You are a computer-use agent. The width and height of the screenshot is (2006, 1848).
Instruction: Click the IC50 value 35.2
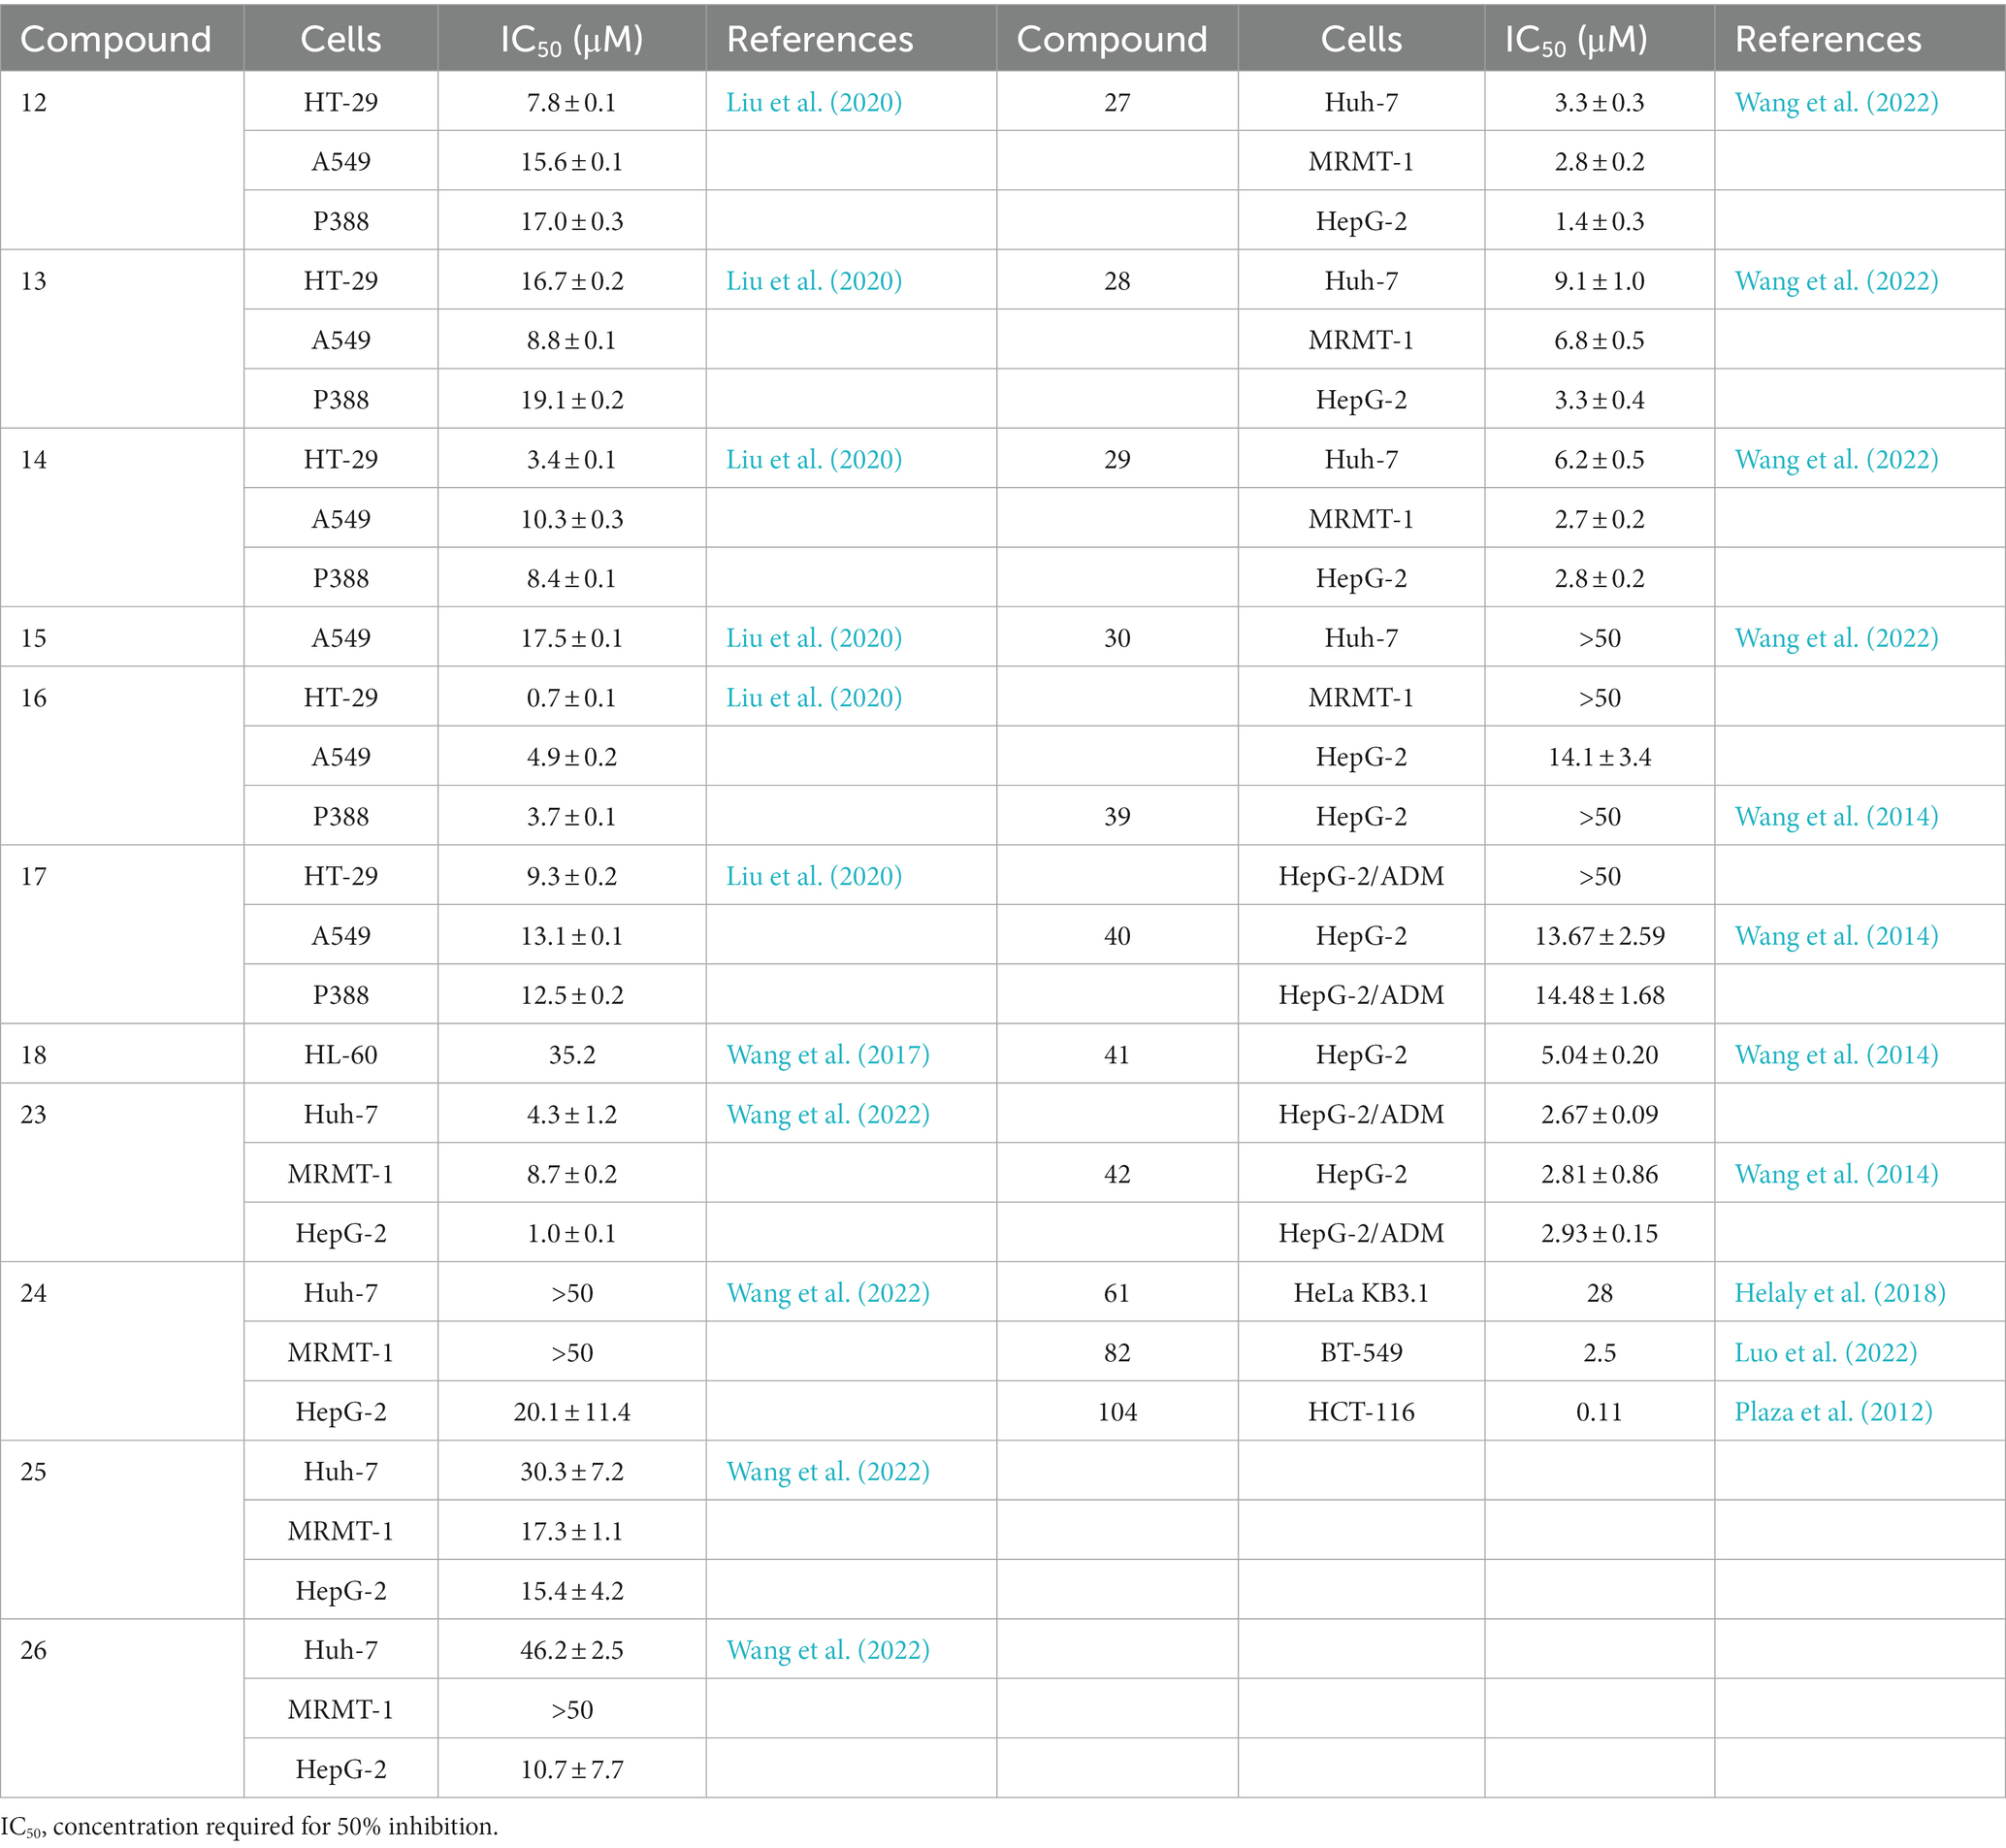[x=572, y=1055]
